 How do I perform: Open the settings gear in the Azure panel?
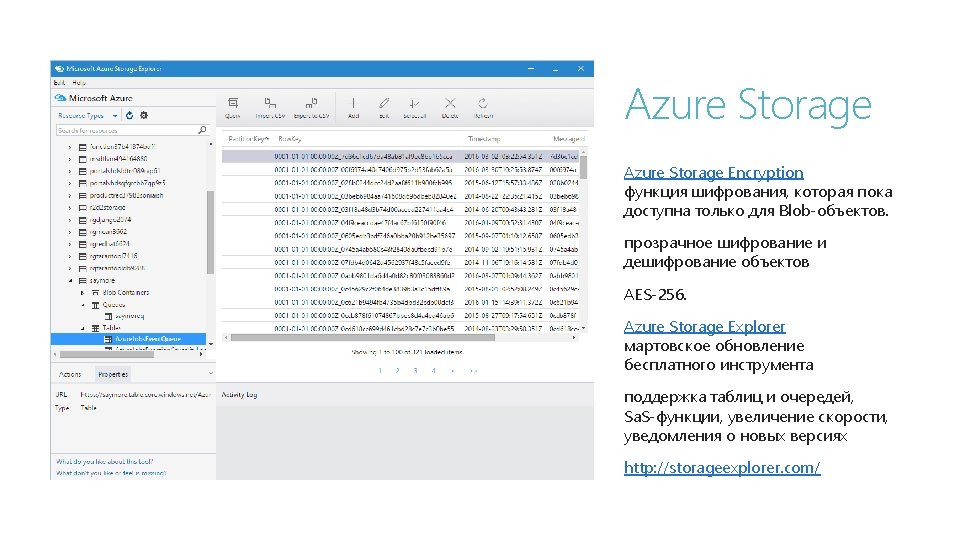144,115
